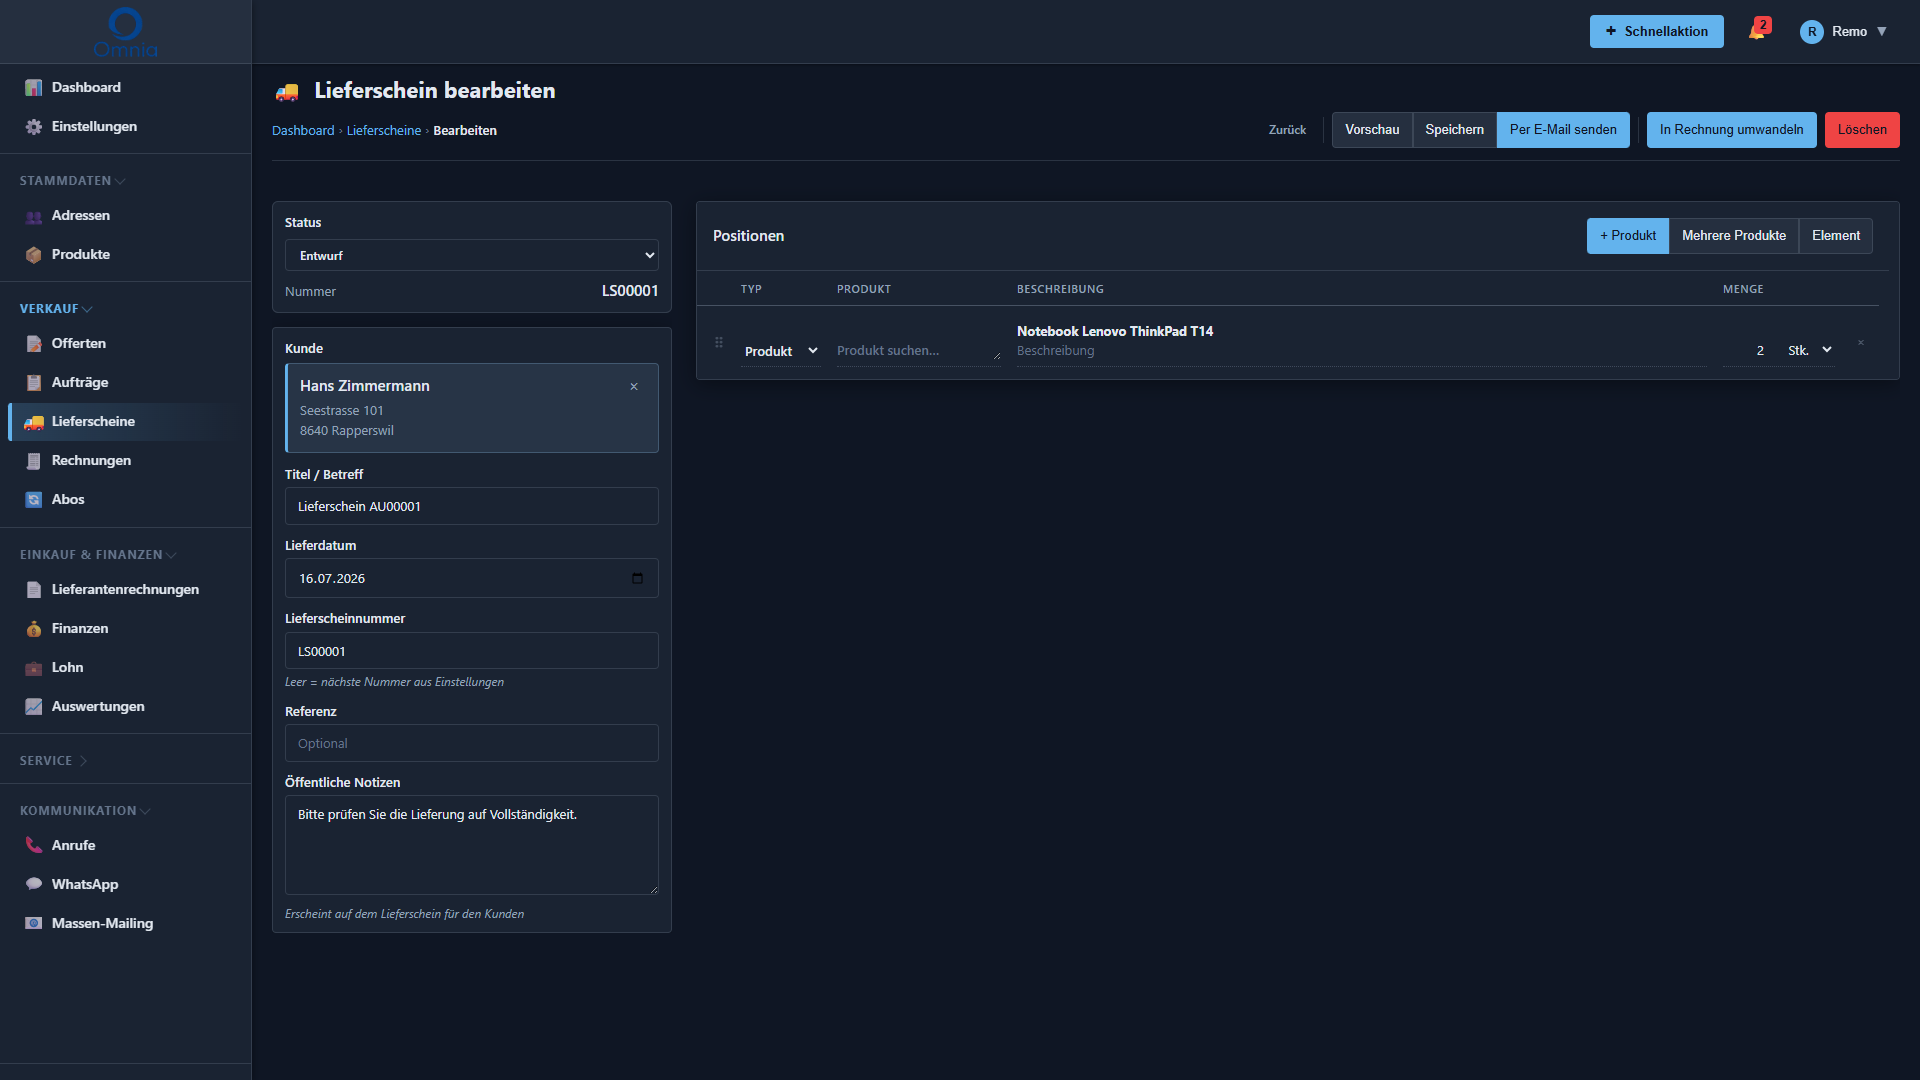Open notifications bell icon
The height and width of the screenshot is (1080, 1920).
click(1758, 31)
